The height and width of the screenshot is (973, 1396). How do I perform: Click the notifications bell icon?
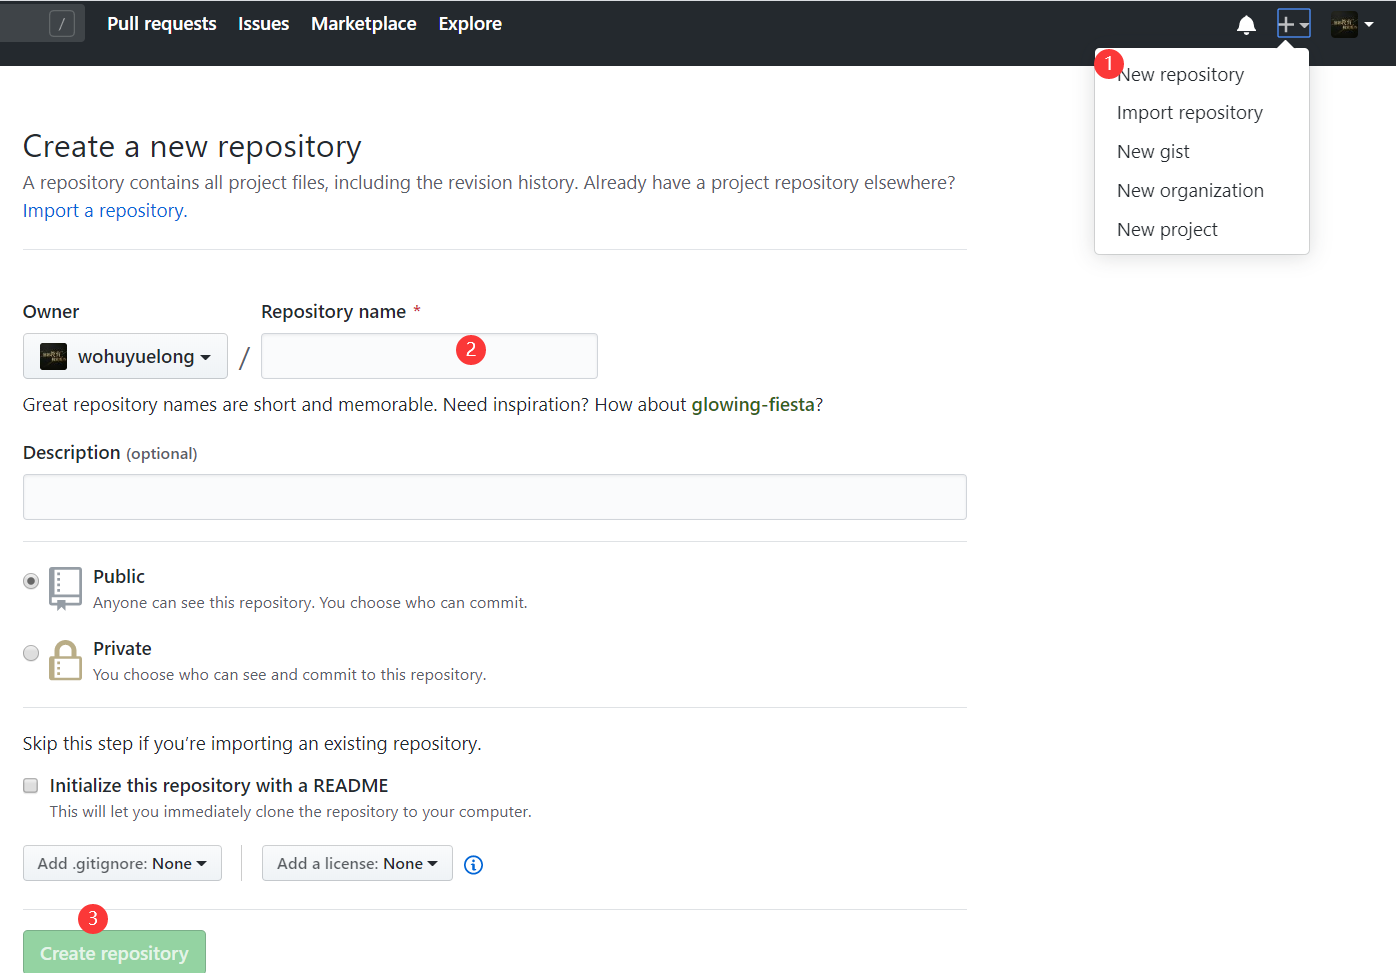tap(1246, 25)
